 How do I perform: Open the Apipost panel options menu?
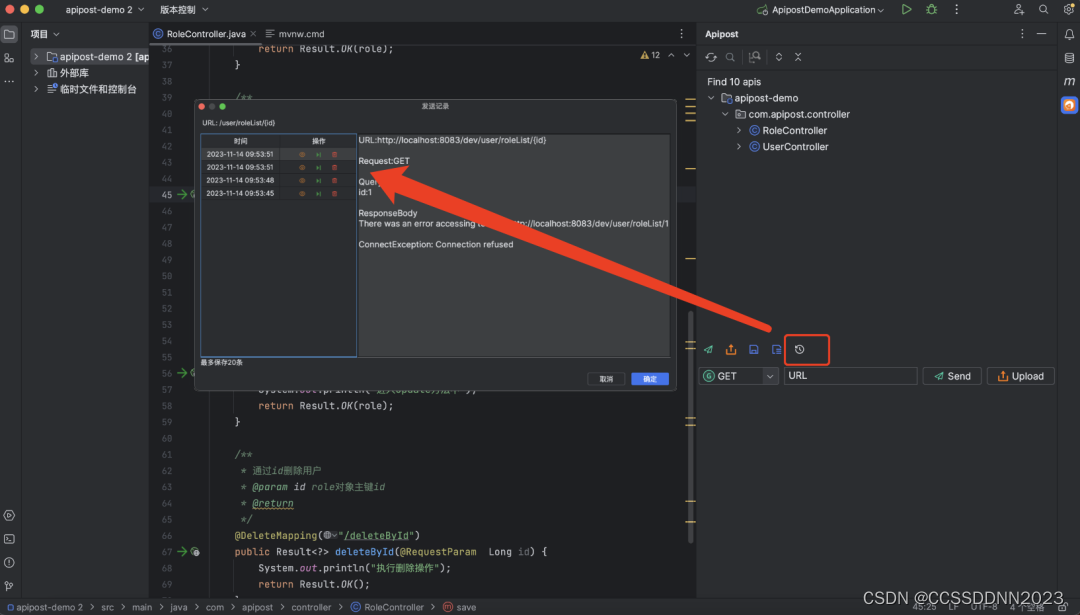[1022, 34]
